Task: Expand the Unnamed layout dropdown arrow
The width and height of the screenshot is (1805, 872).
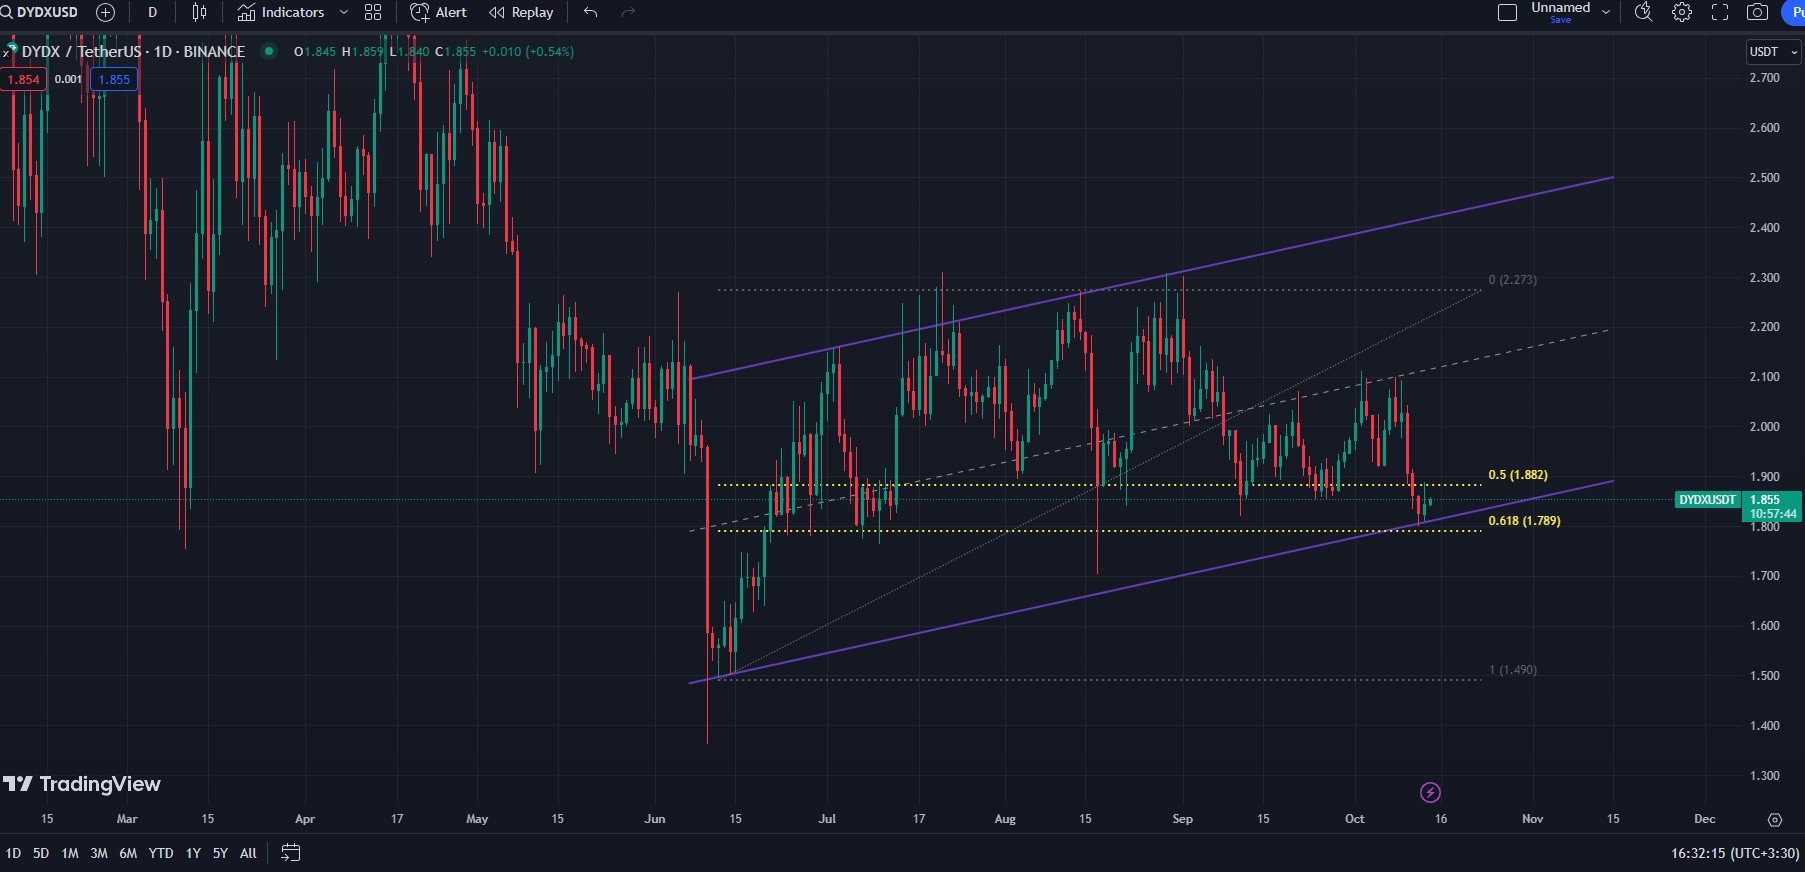Action: 1606,12
